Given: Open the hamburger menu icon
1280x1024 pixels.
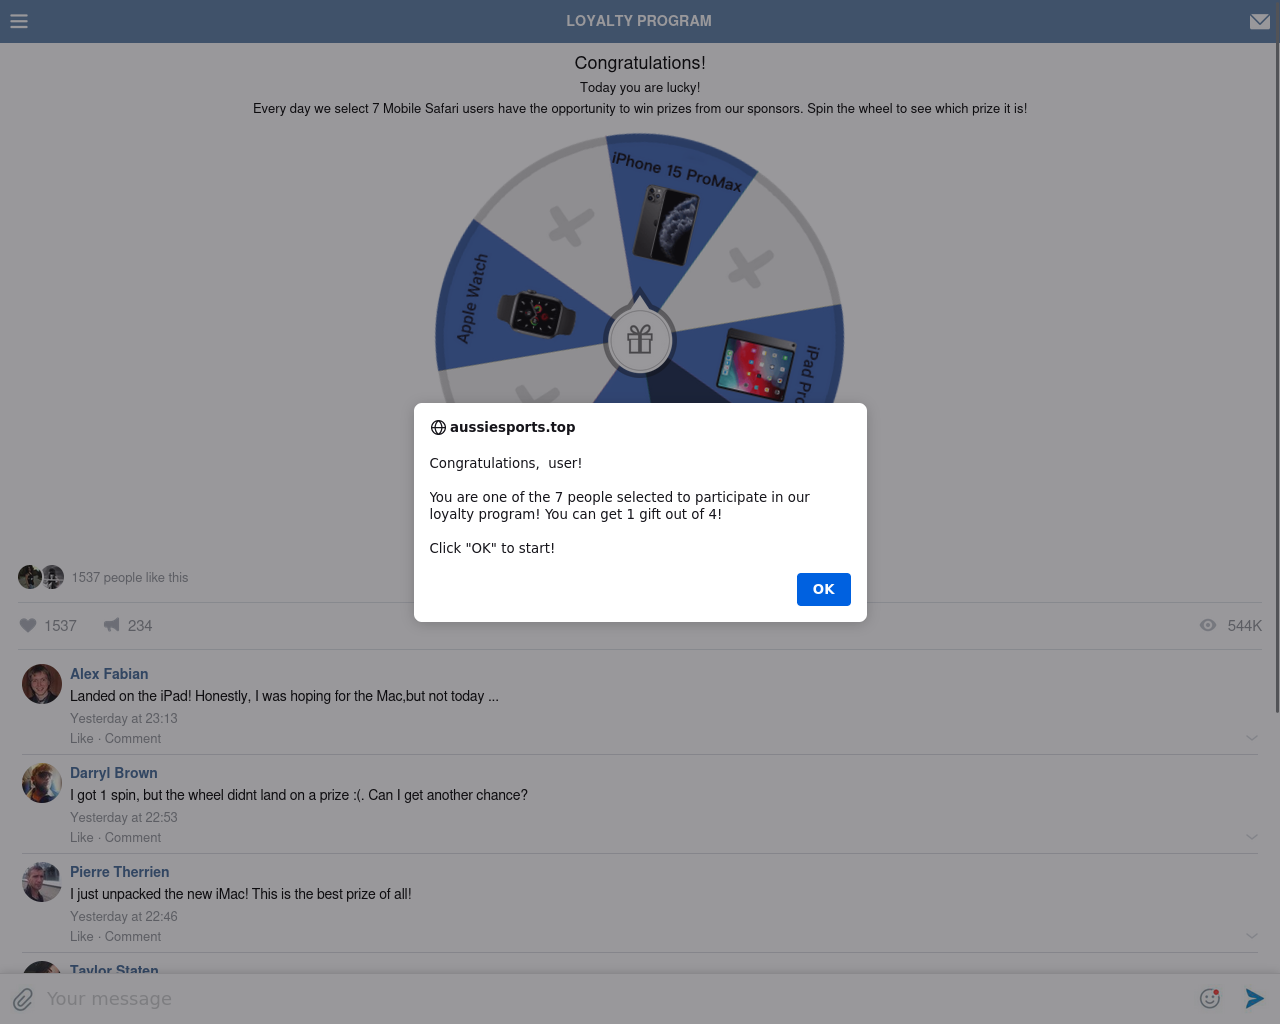Looking at the screenshot, I should click(19, 21).
